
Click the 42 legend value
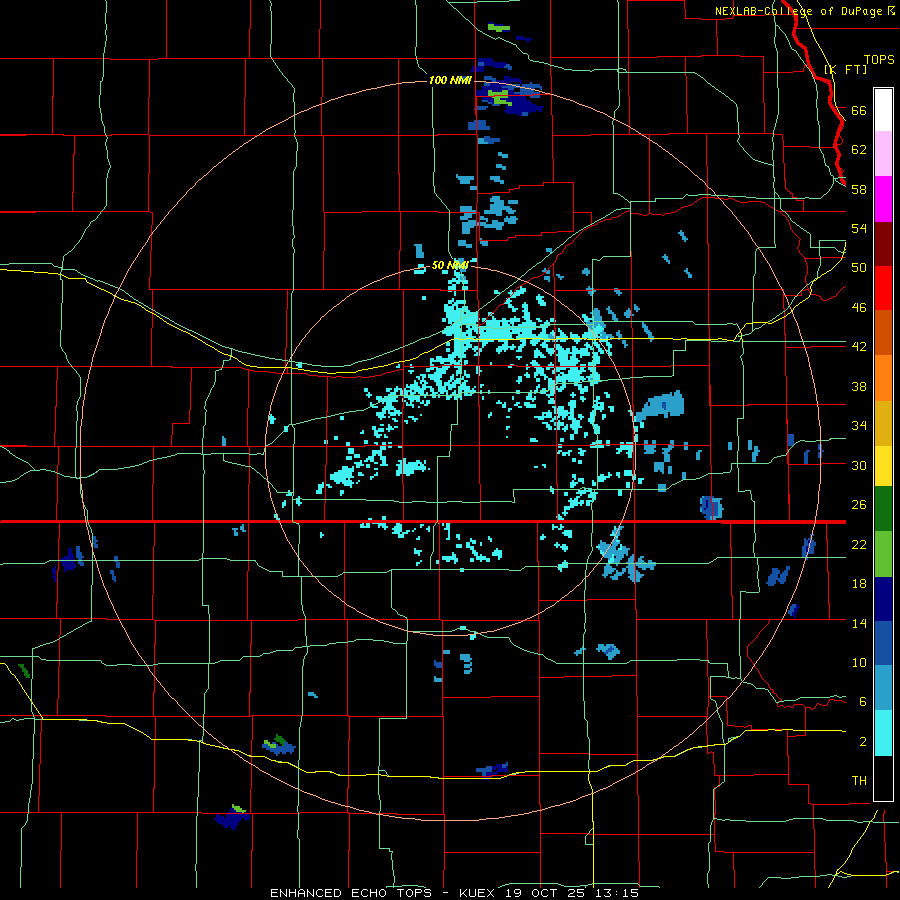[859, 346]
